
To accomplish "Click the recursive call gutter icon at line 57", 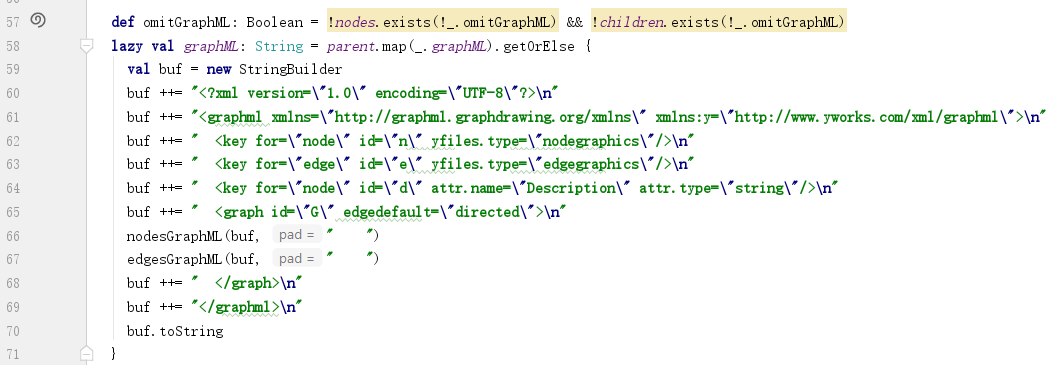I will [38, 21].
